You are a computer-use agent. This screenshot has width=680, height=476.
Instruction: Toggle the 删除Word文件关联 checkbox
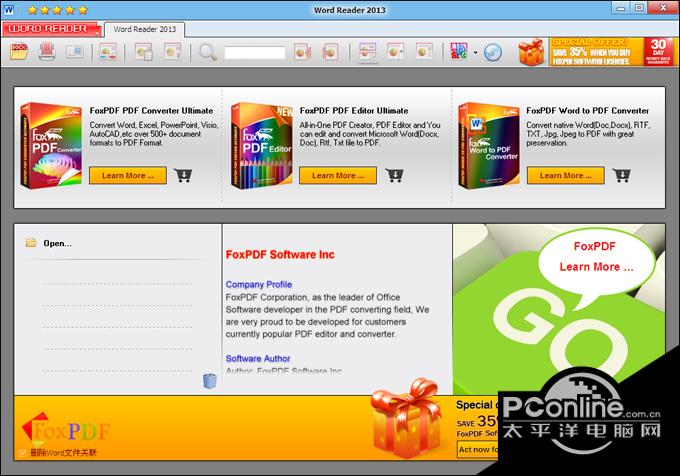pos(22,453)
